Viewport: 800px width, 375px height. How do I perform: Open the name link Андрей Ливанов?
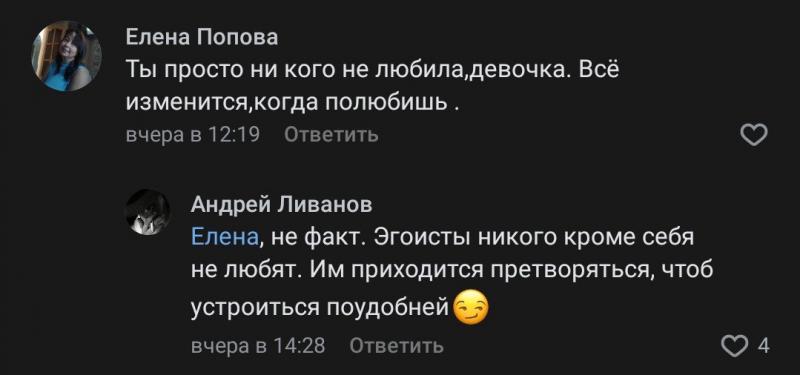click(281, 205)
